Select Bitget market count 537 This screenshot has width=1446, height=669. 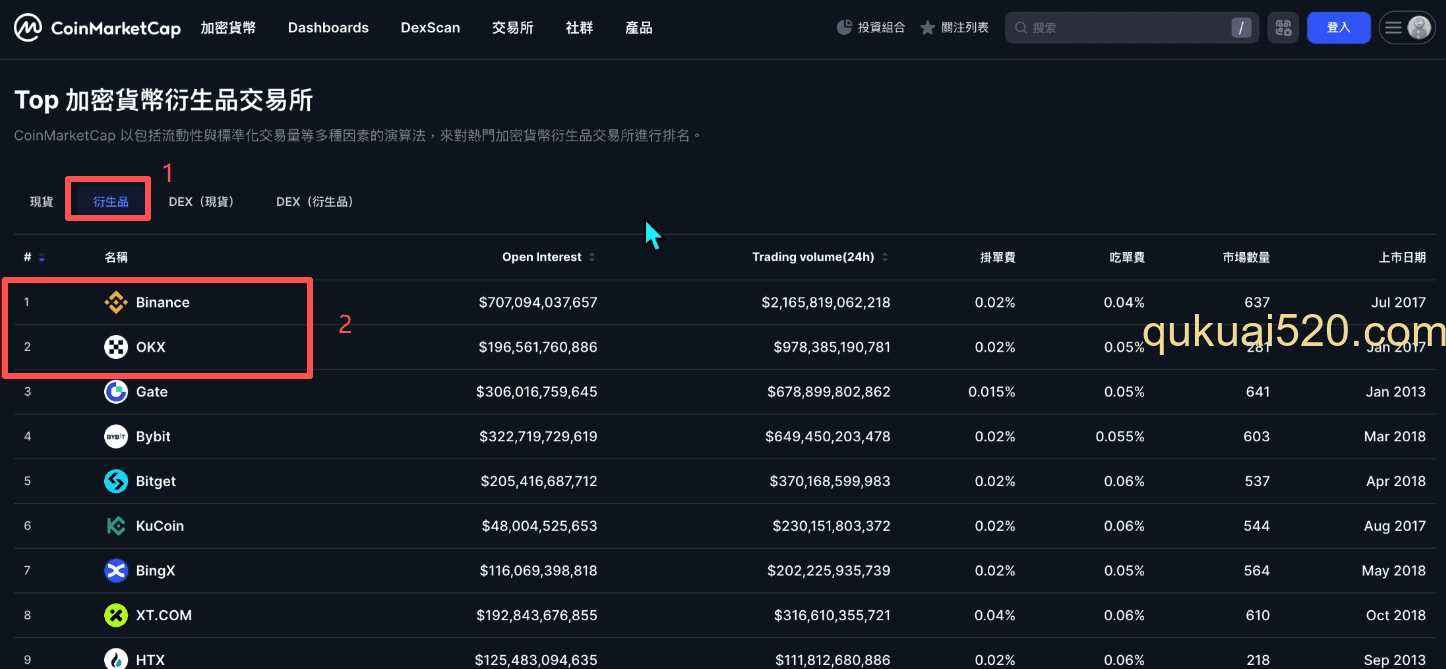point(1258,481)
